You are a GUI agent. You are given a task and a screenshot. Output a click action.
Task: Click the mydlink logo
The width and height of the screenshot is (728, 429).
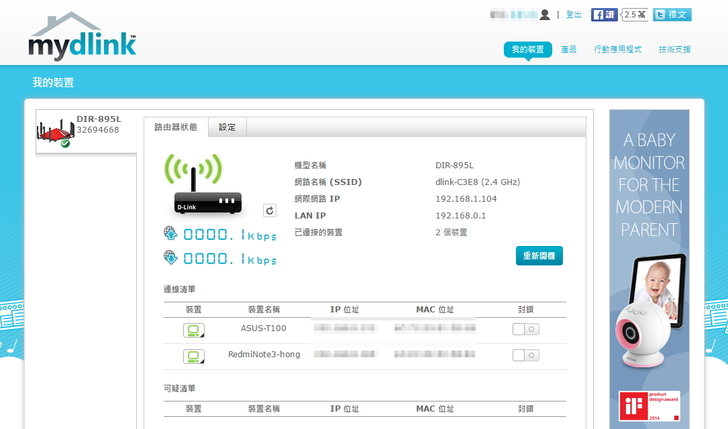click(81, 39)
